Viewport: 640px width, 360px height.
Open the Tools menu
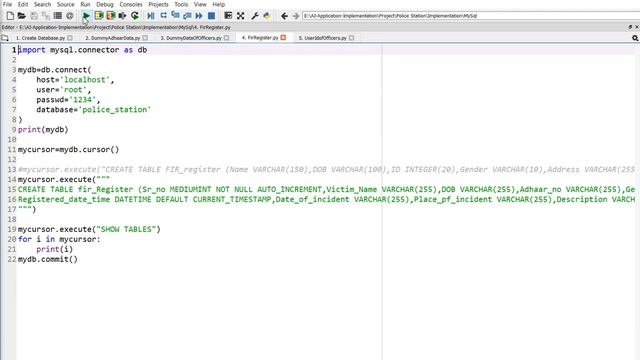[x=181, y=4]
